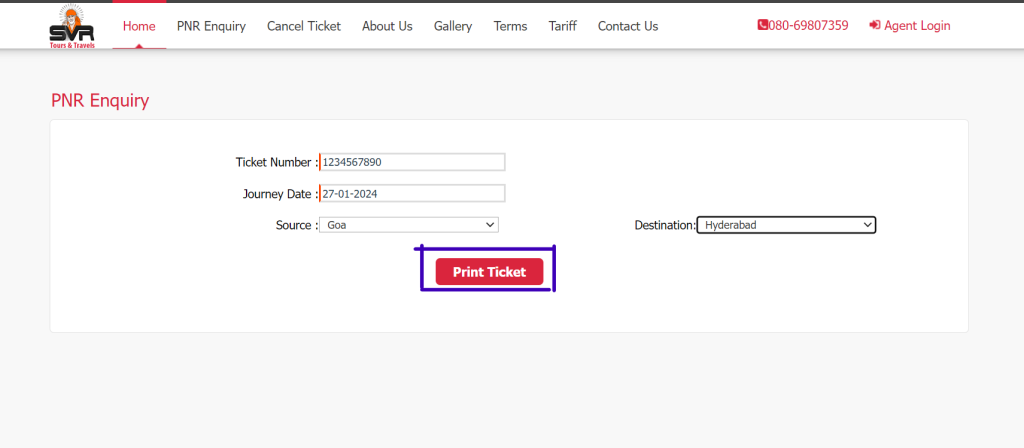Click the Destination dropdown chevron arrow
1024x448 pixels.
(867, 225)
